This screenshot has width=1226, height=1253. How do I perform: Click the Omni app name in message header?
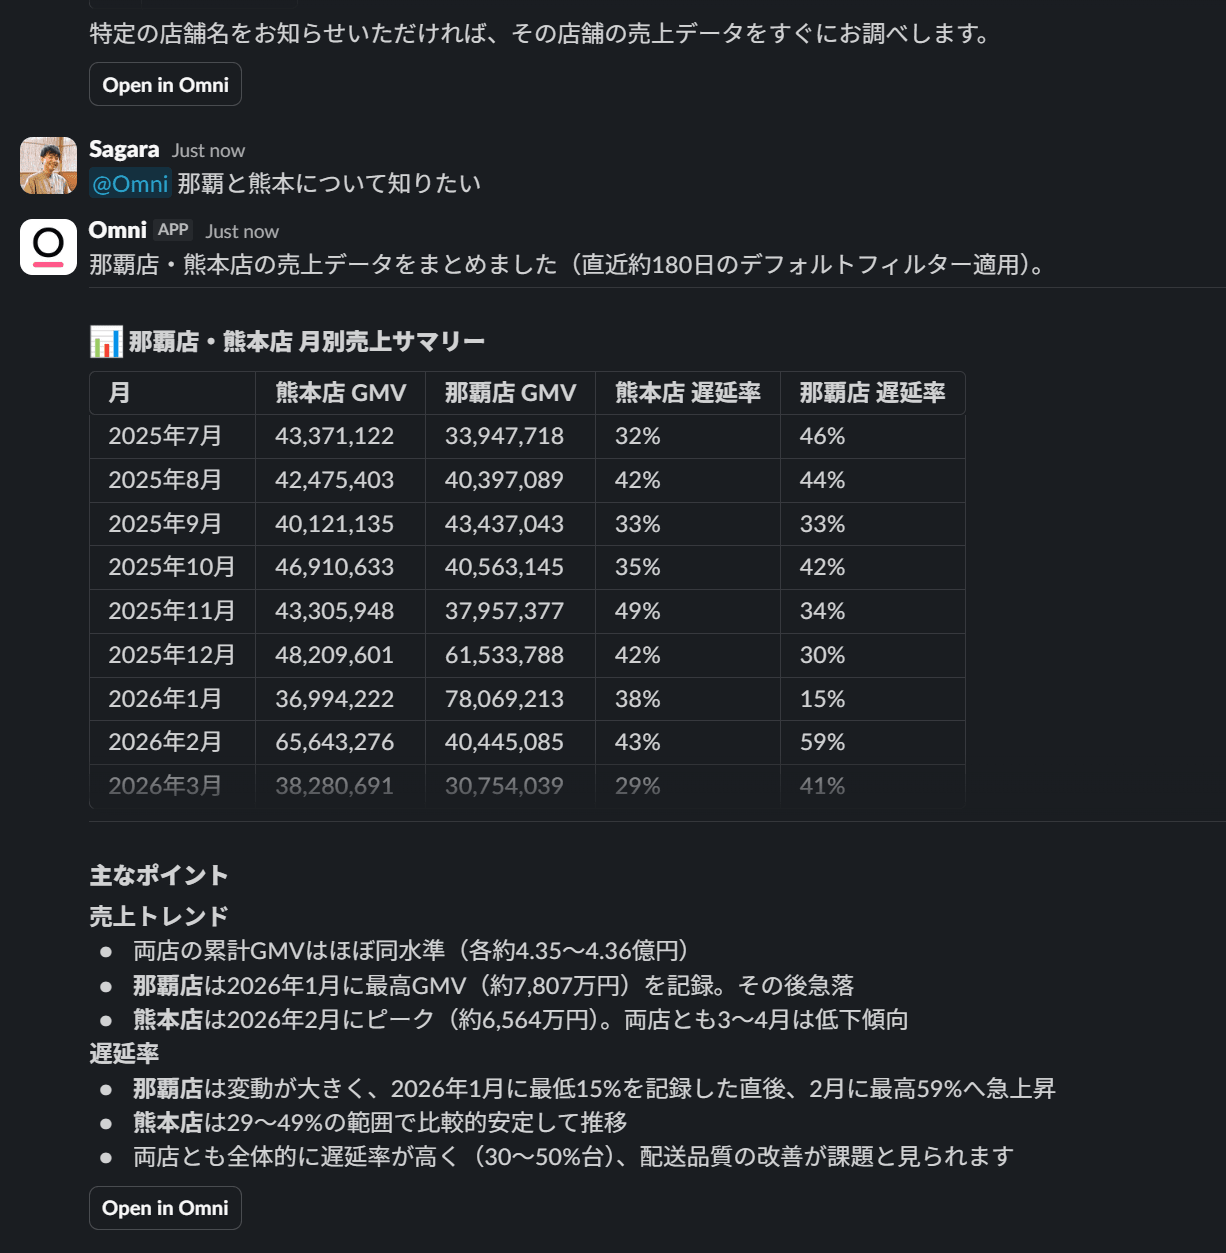pyautogui.click(x=118, y=230)
